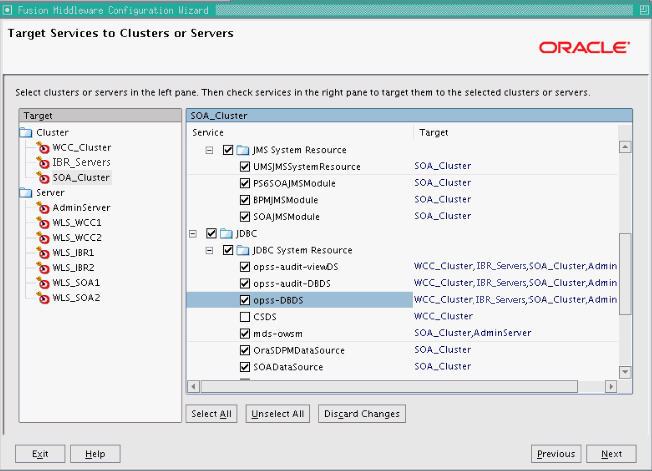
Task: Proceed with the Next button
Action: (611, 454)
